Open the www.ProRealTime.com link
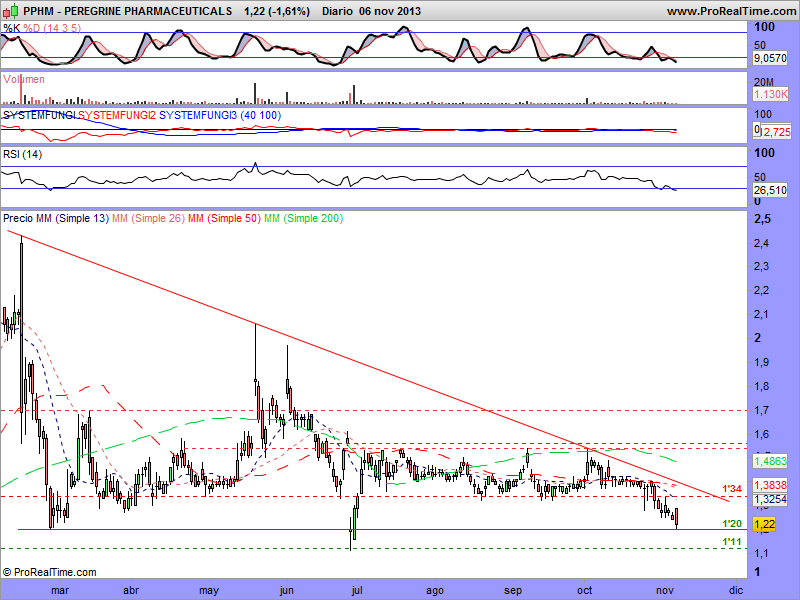The height and width of the screenshot is (600, 800). [x=732, y=11]
